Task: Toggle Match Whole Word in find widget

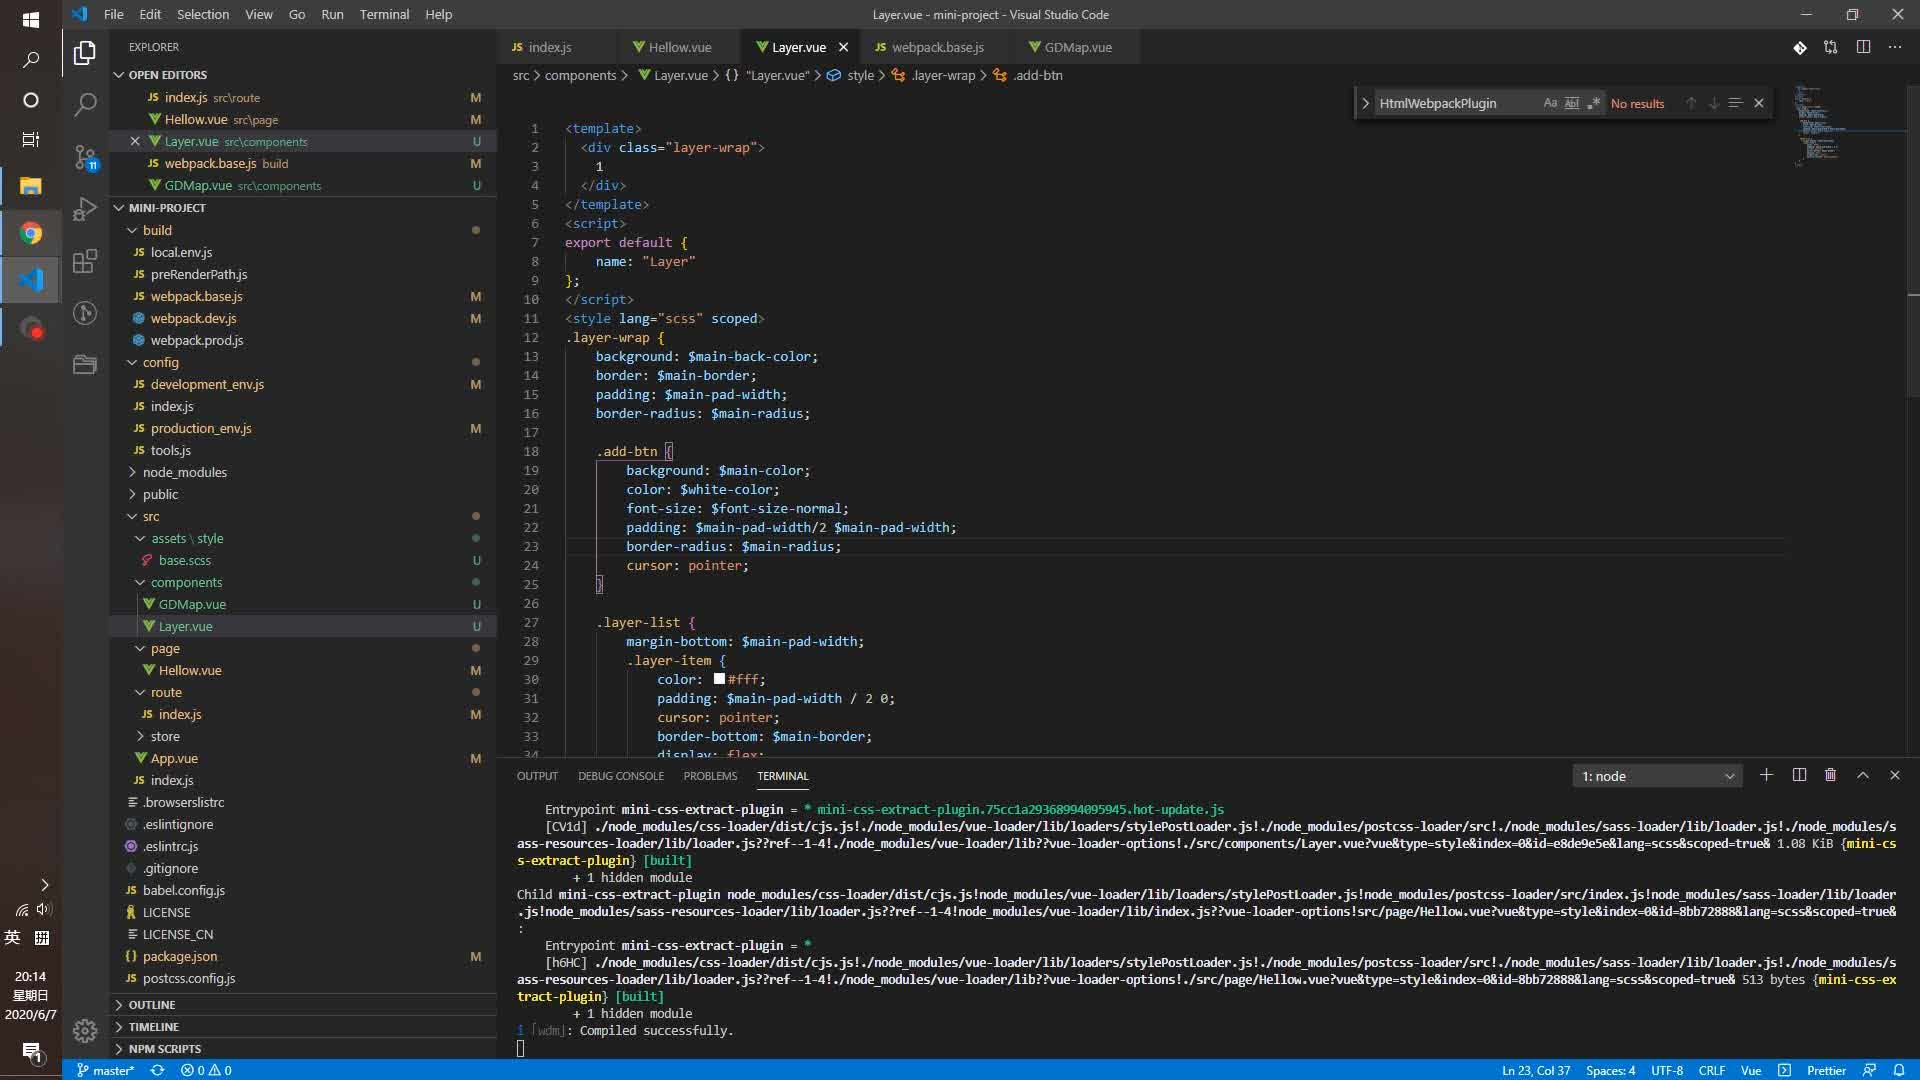Action: point(1572,103)
